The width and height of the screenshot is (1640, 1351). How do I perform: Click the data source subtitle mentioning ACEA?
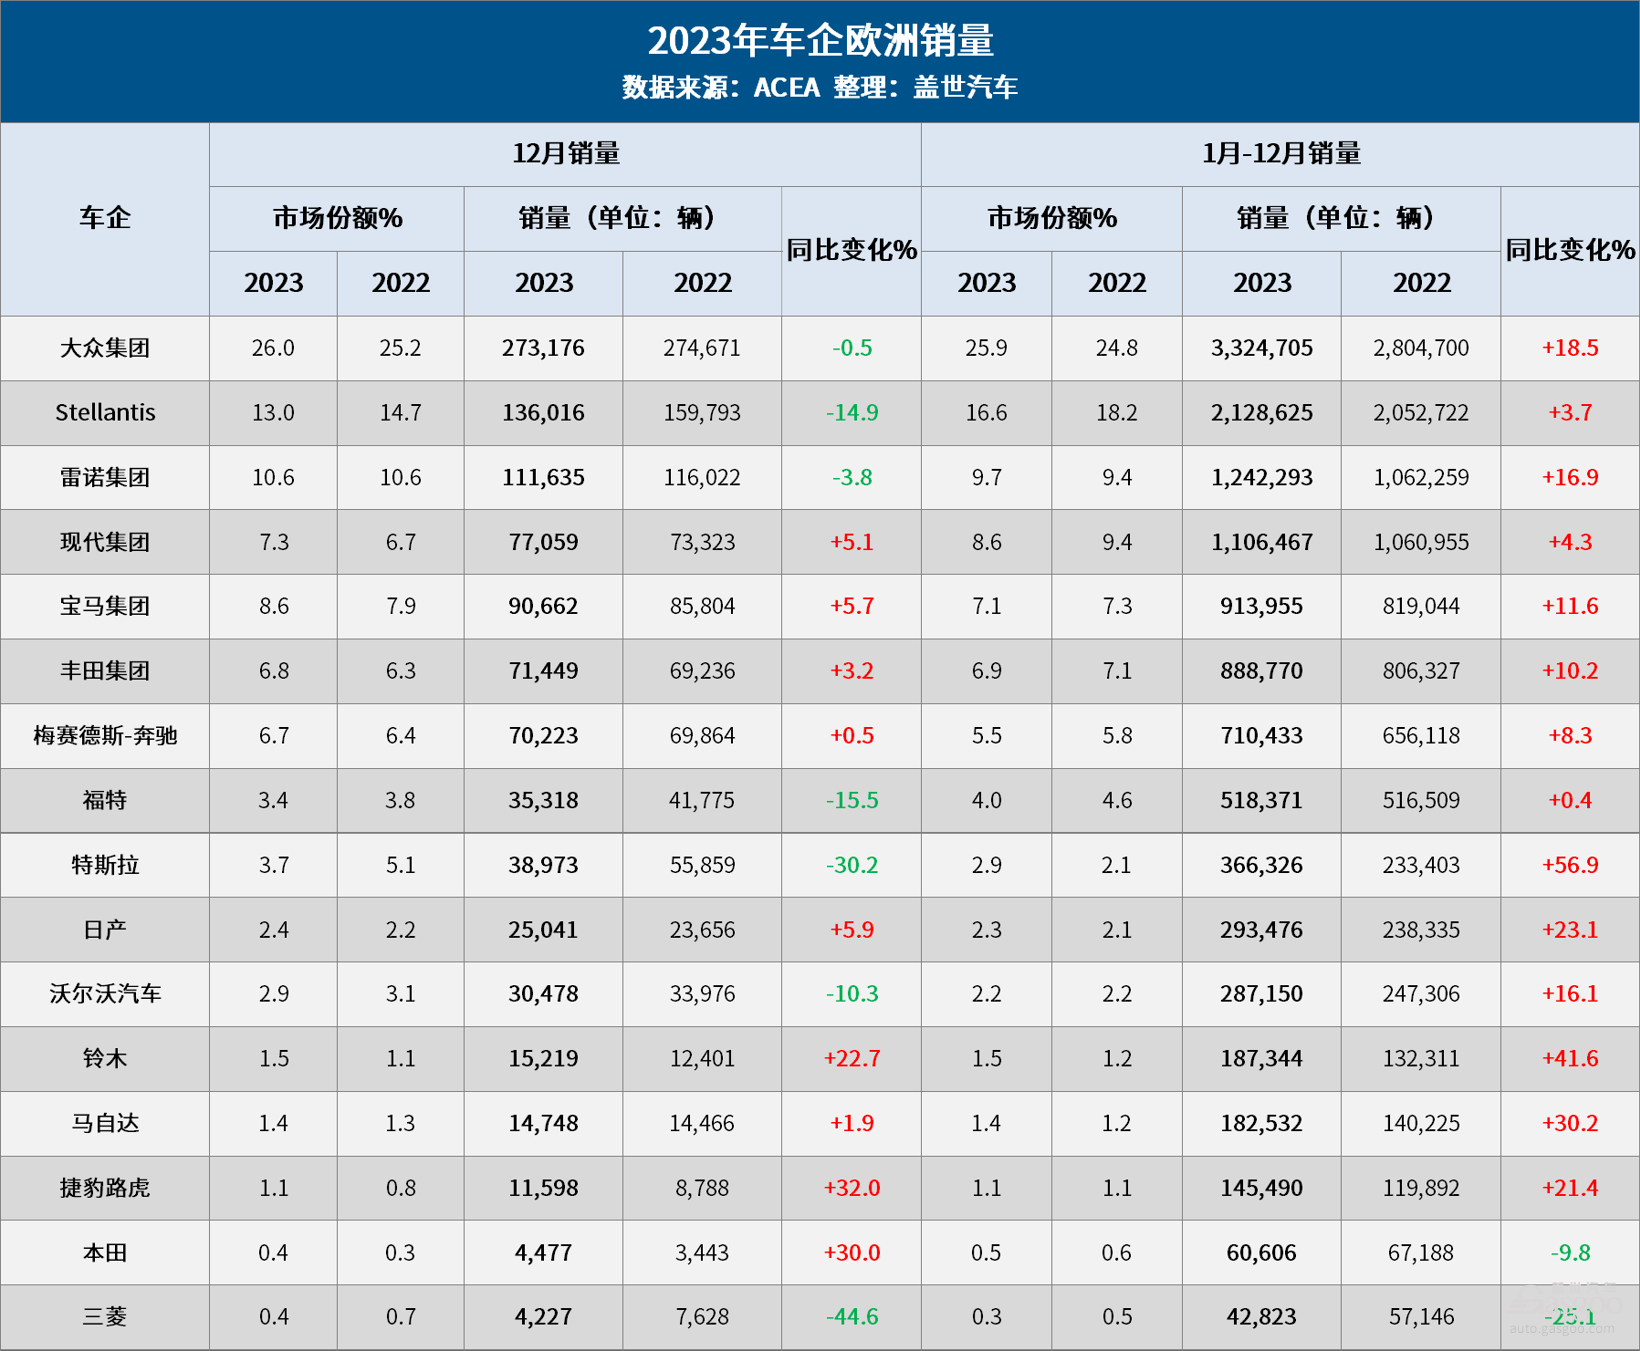pyautogui.click(x=820, y=88)
